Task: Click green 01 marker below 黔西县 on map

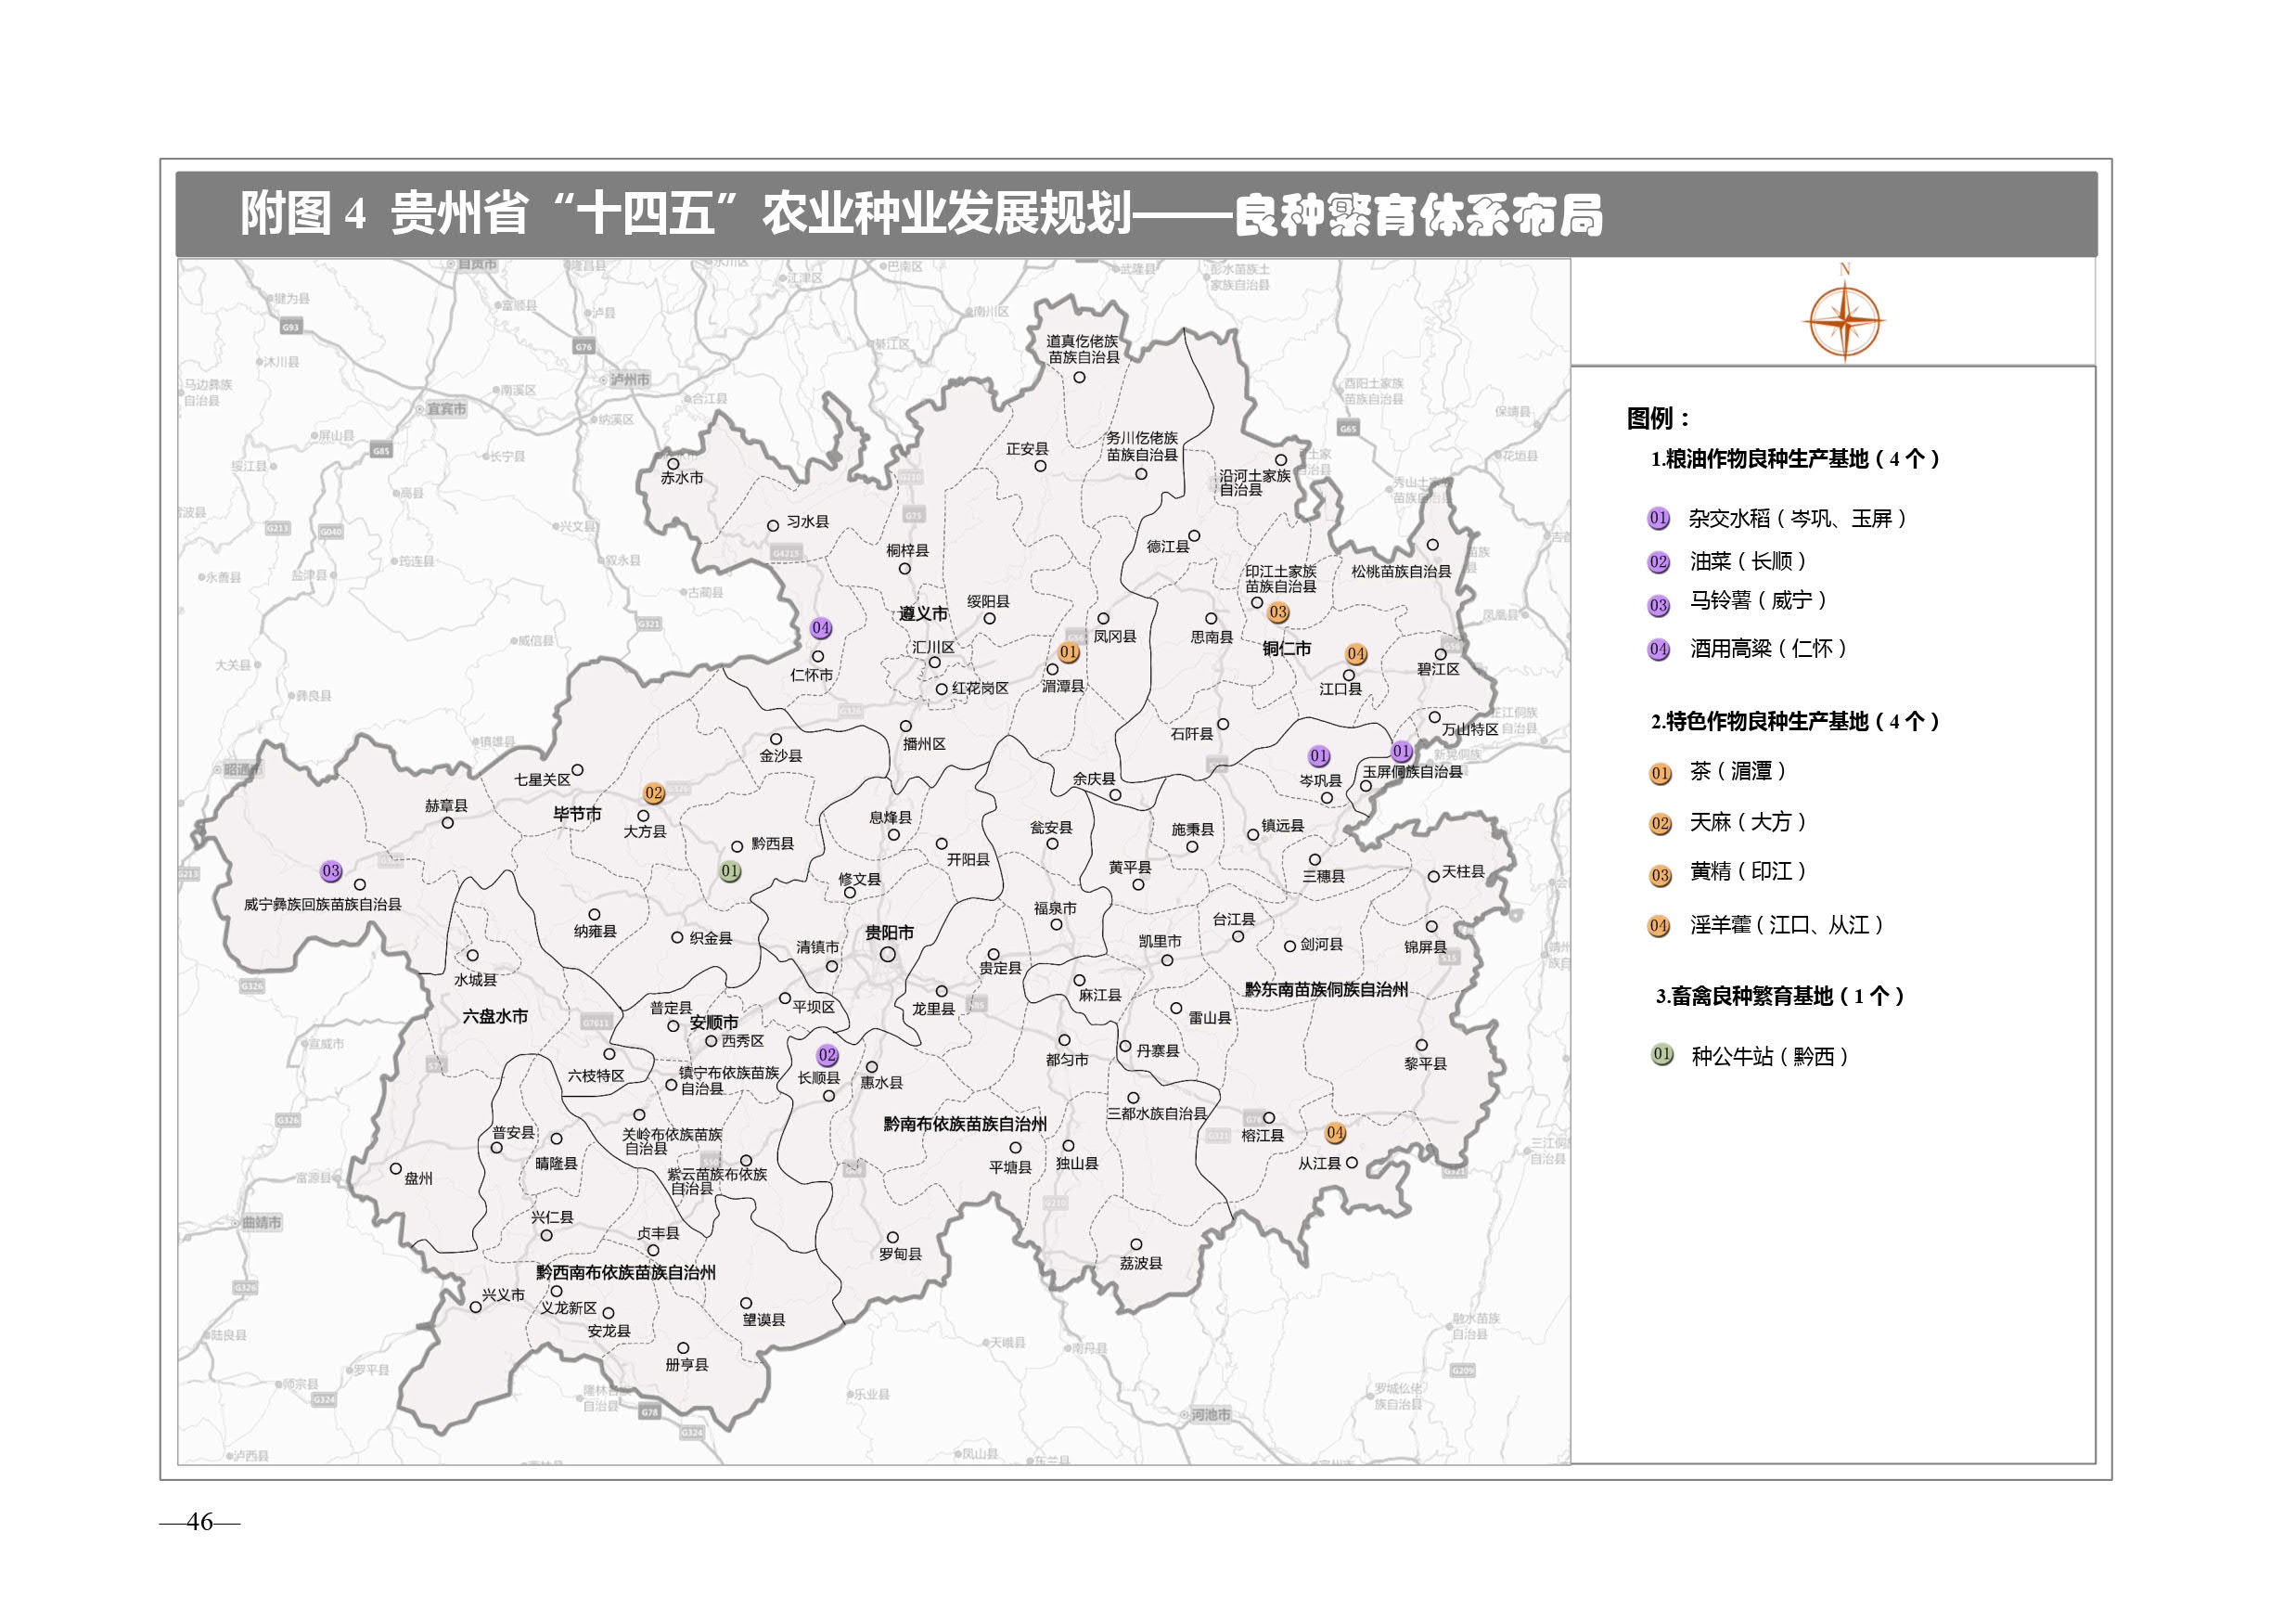Action: 730,871
